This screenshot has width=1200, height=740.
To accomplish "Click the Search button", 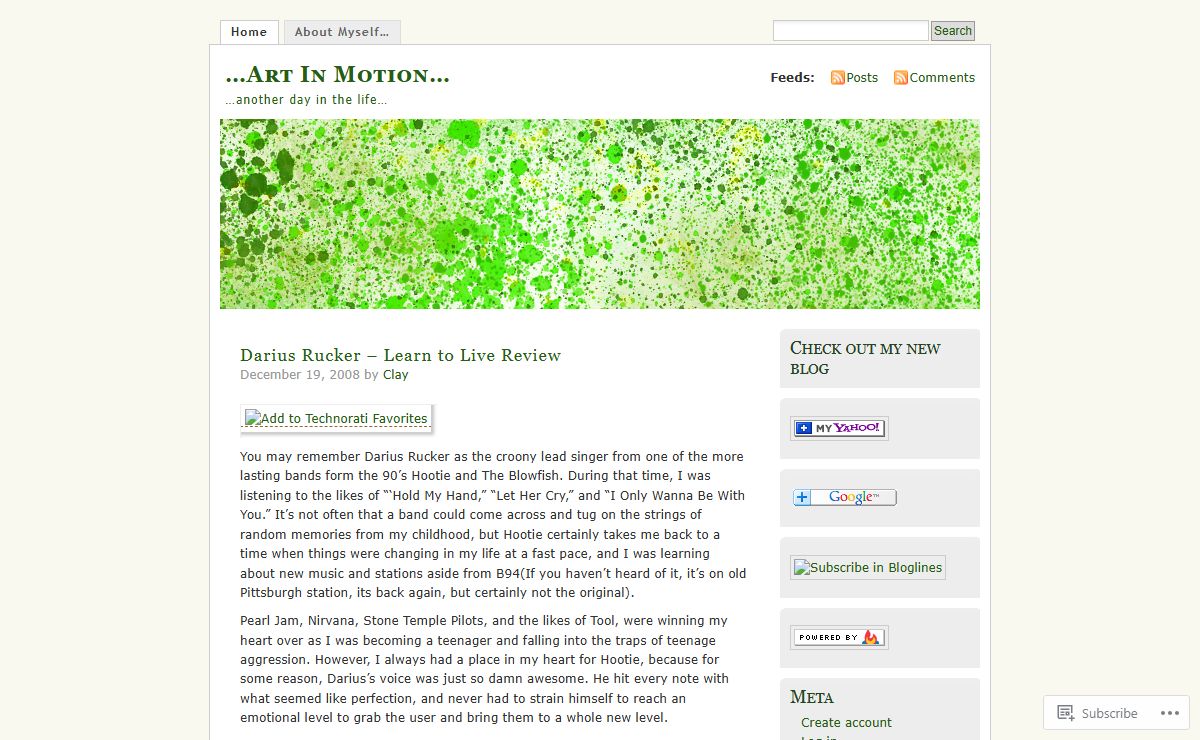I will (x=953, y=31).
